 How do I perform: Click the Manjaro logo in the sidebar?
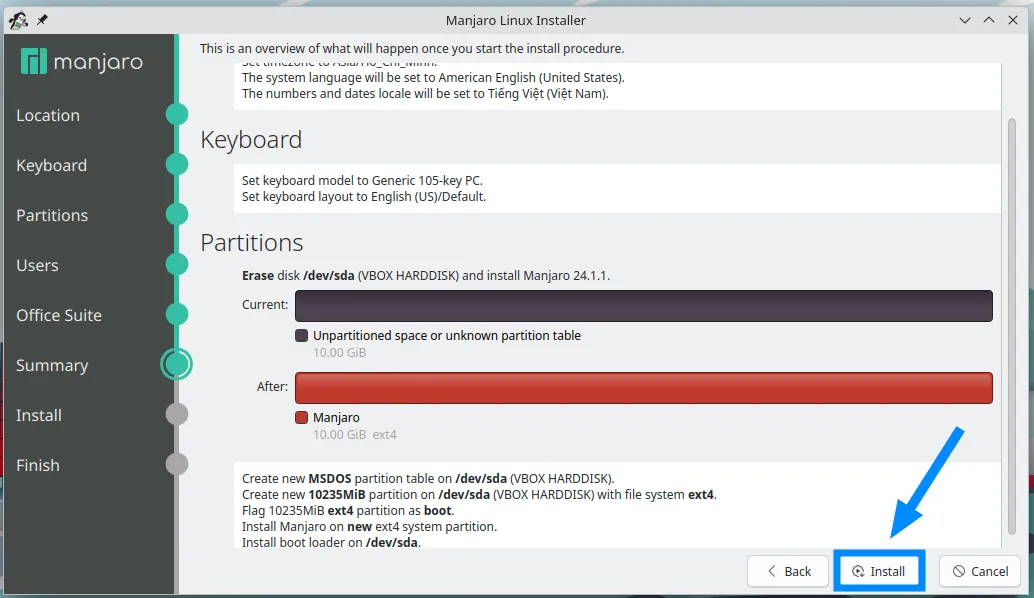click(81, 62)
